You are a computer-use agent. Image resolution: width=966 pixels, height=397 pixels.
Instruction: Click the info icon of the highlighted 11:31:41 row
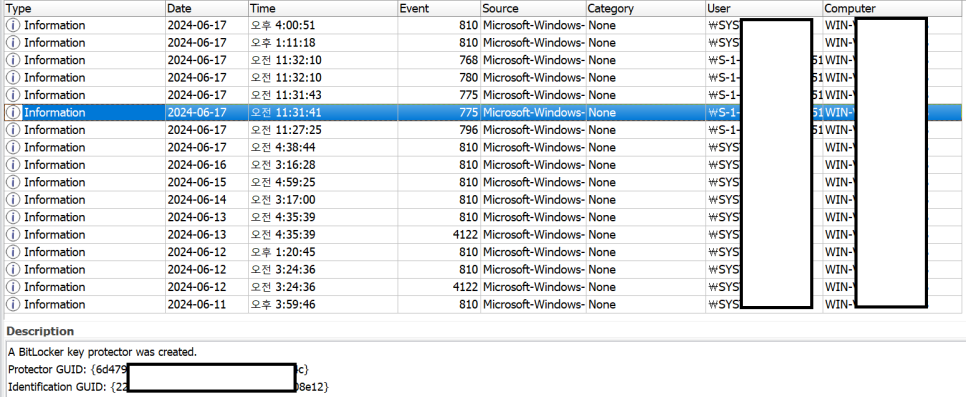12,112
